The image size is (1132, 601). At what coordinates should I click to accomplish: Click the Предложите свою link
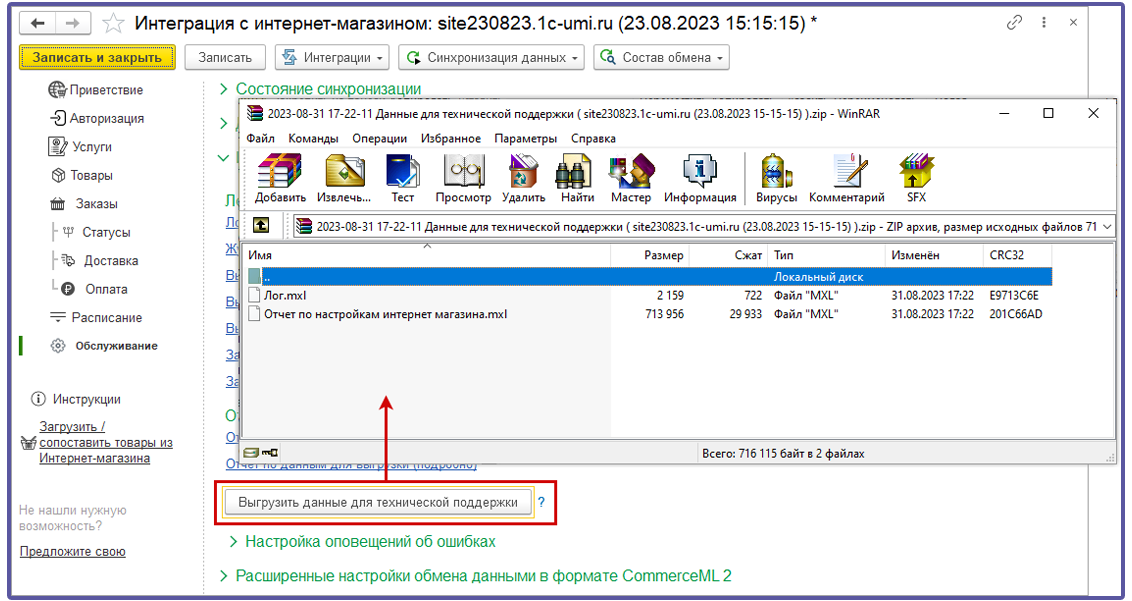73,551
